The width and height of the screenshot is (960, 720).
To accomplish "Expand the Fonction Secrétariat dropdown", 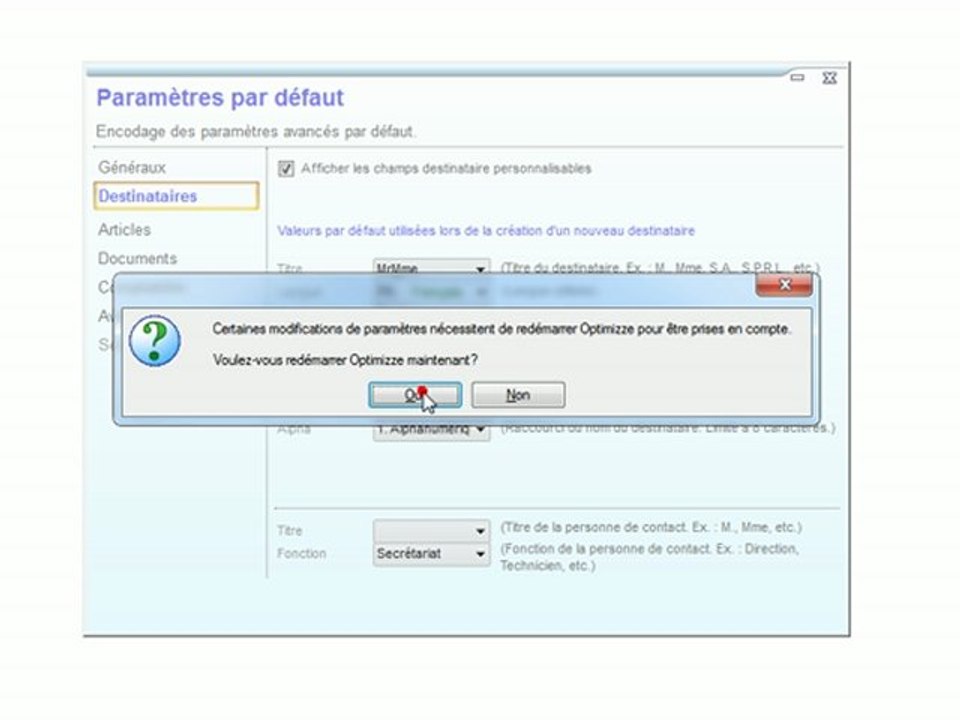I will coord(481,553).
